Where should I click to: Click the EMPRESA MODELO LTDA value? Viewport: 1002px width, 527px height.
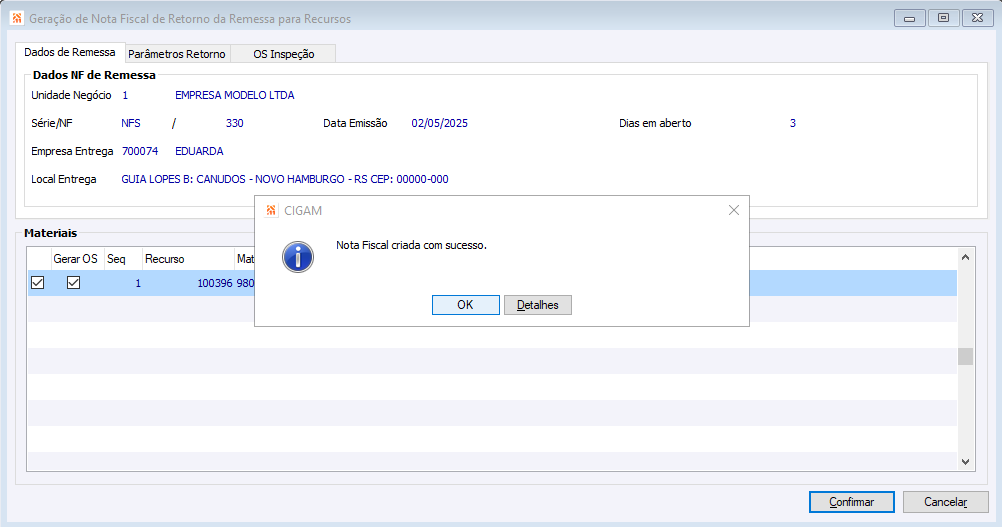(235, 95)
